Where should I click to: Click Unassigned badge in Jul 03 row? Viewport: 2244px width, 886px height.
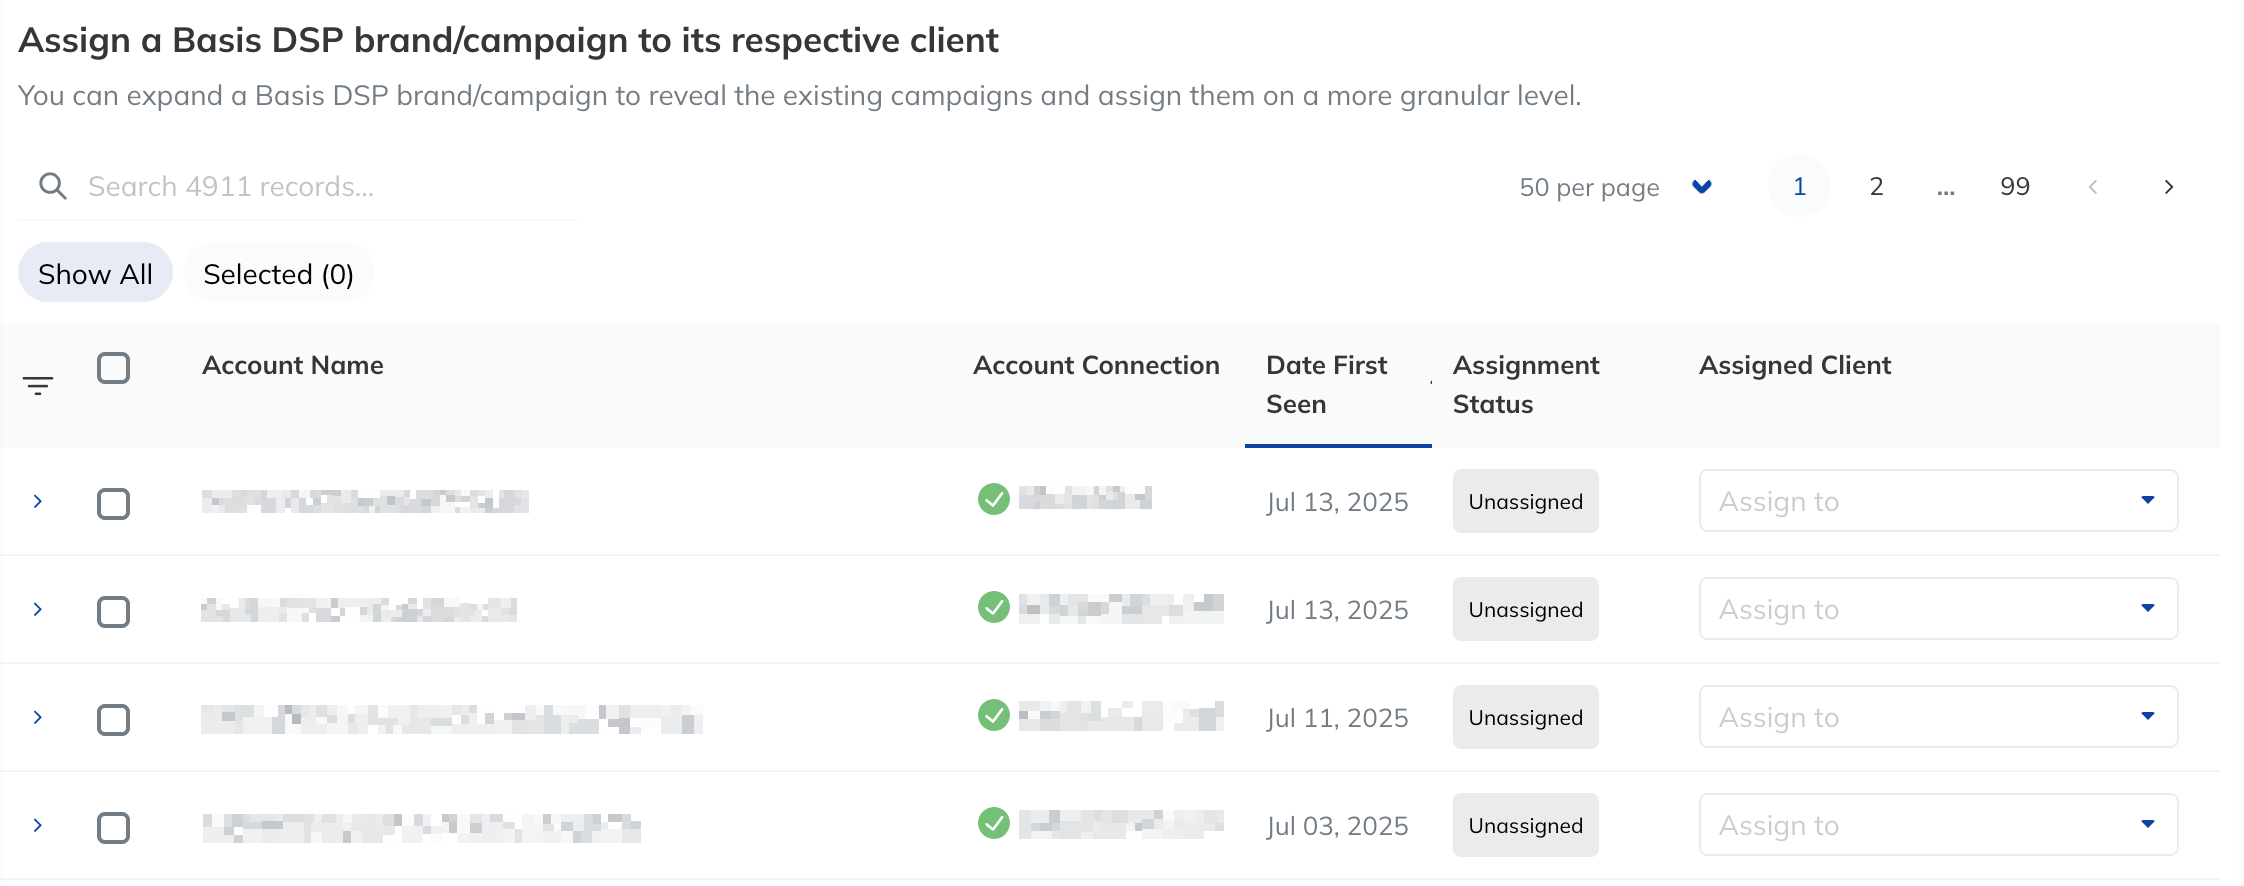(x=1525, y=825)
